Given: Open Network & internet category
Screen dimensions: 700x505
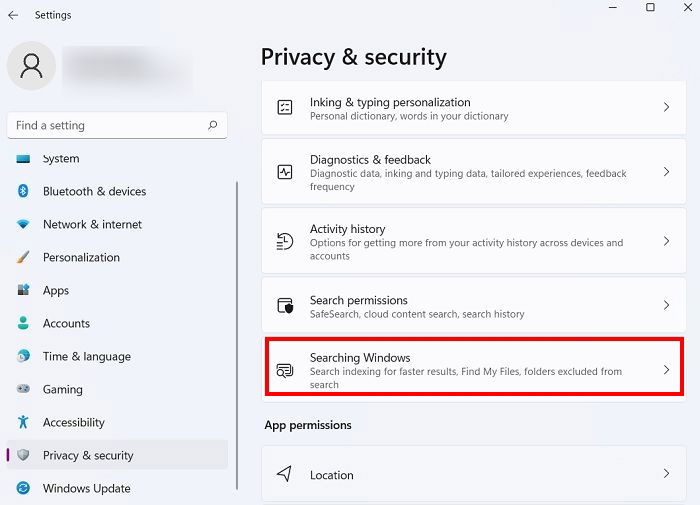Looking at the screenshot, I should click(92, 224).
